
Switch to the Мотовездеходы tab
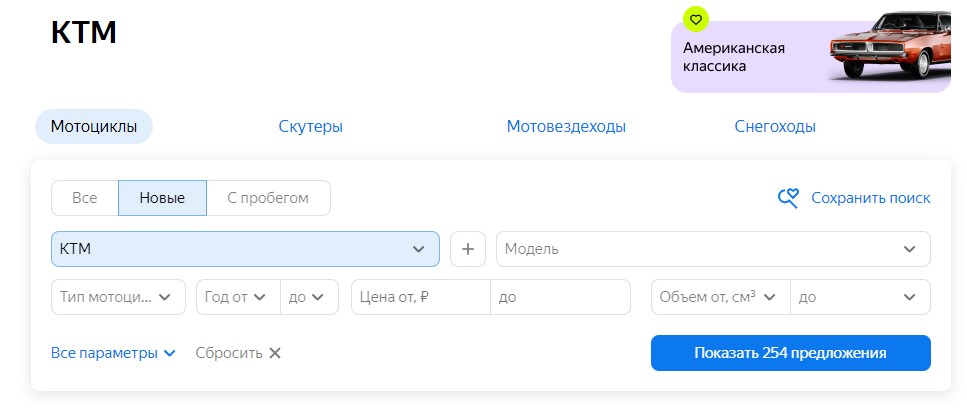click(566, 127)
